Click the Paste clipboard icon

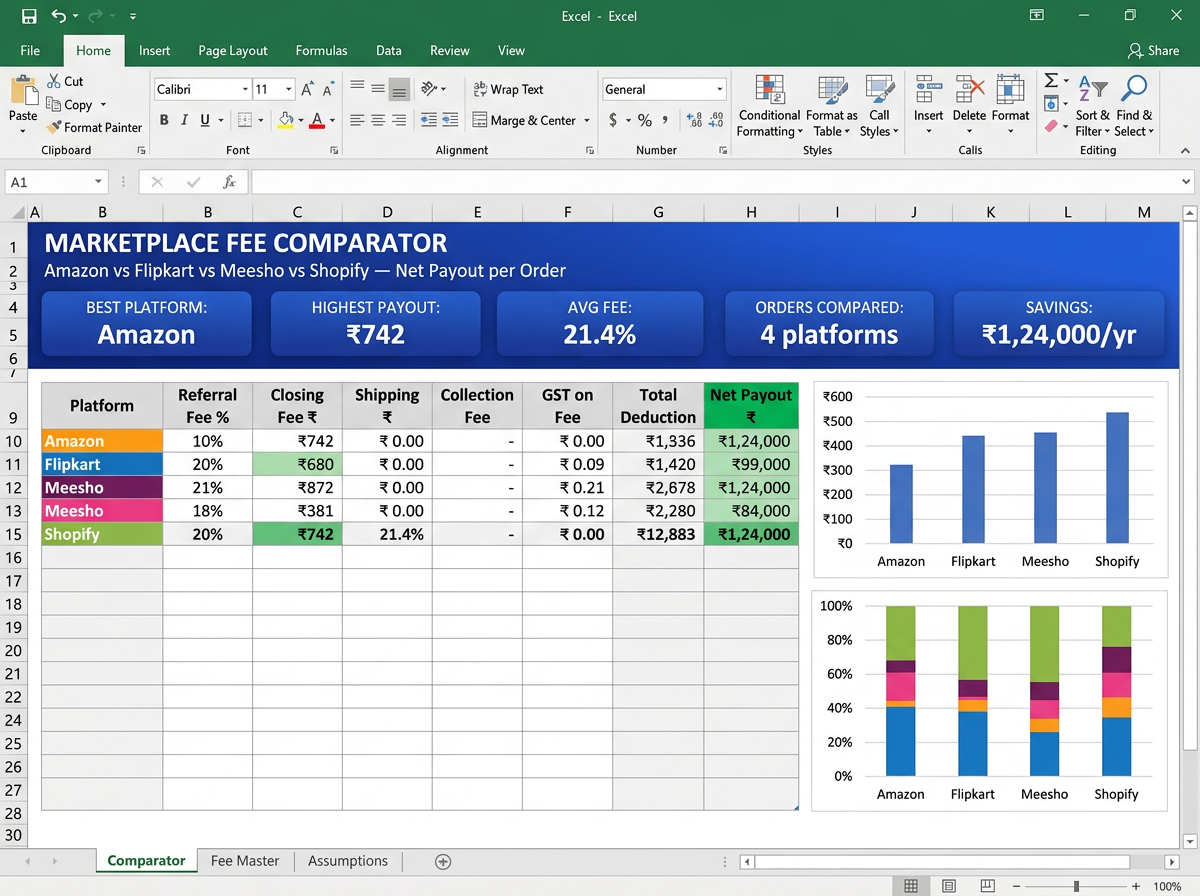tap(23, 91)
